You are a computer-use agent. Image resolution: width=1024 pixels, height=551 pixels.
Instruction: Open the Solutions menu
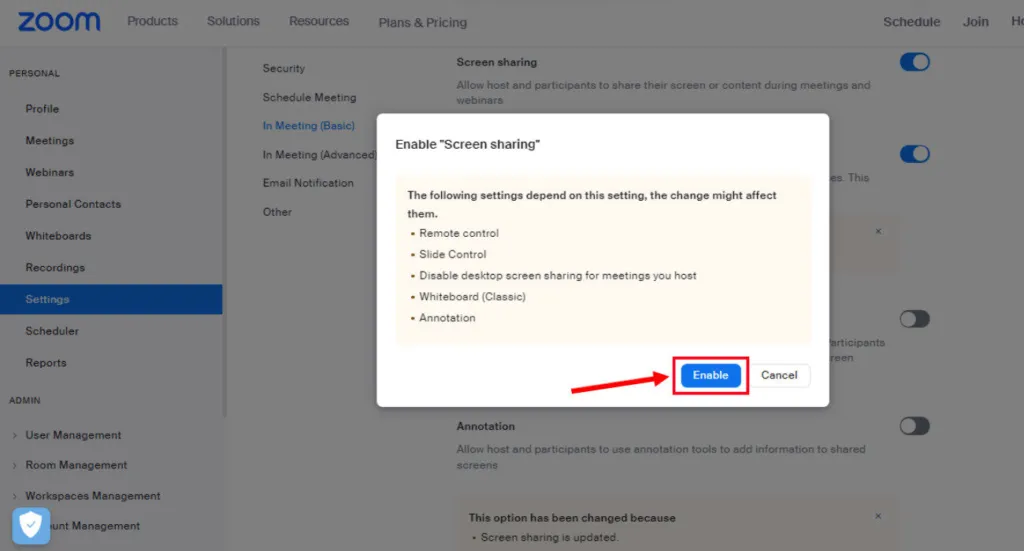pyautogui.click(x=233, y=21)
